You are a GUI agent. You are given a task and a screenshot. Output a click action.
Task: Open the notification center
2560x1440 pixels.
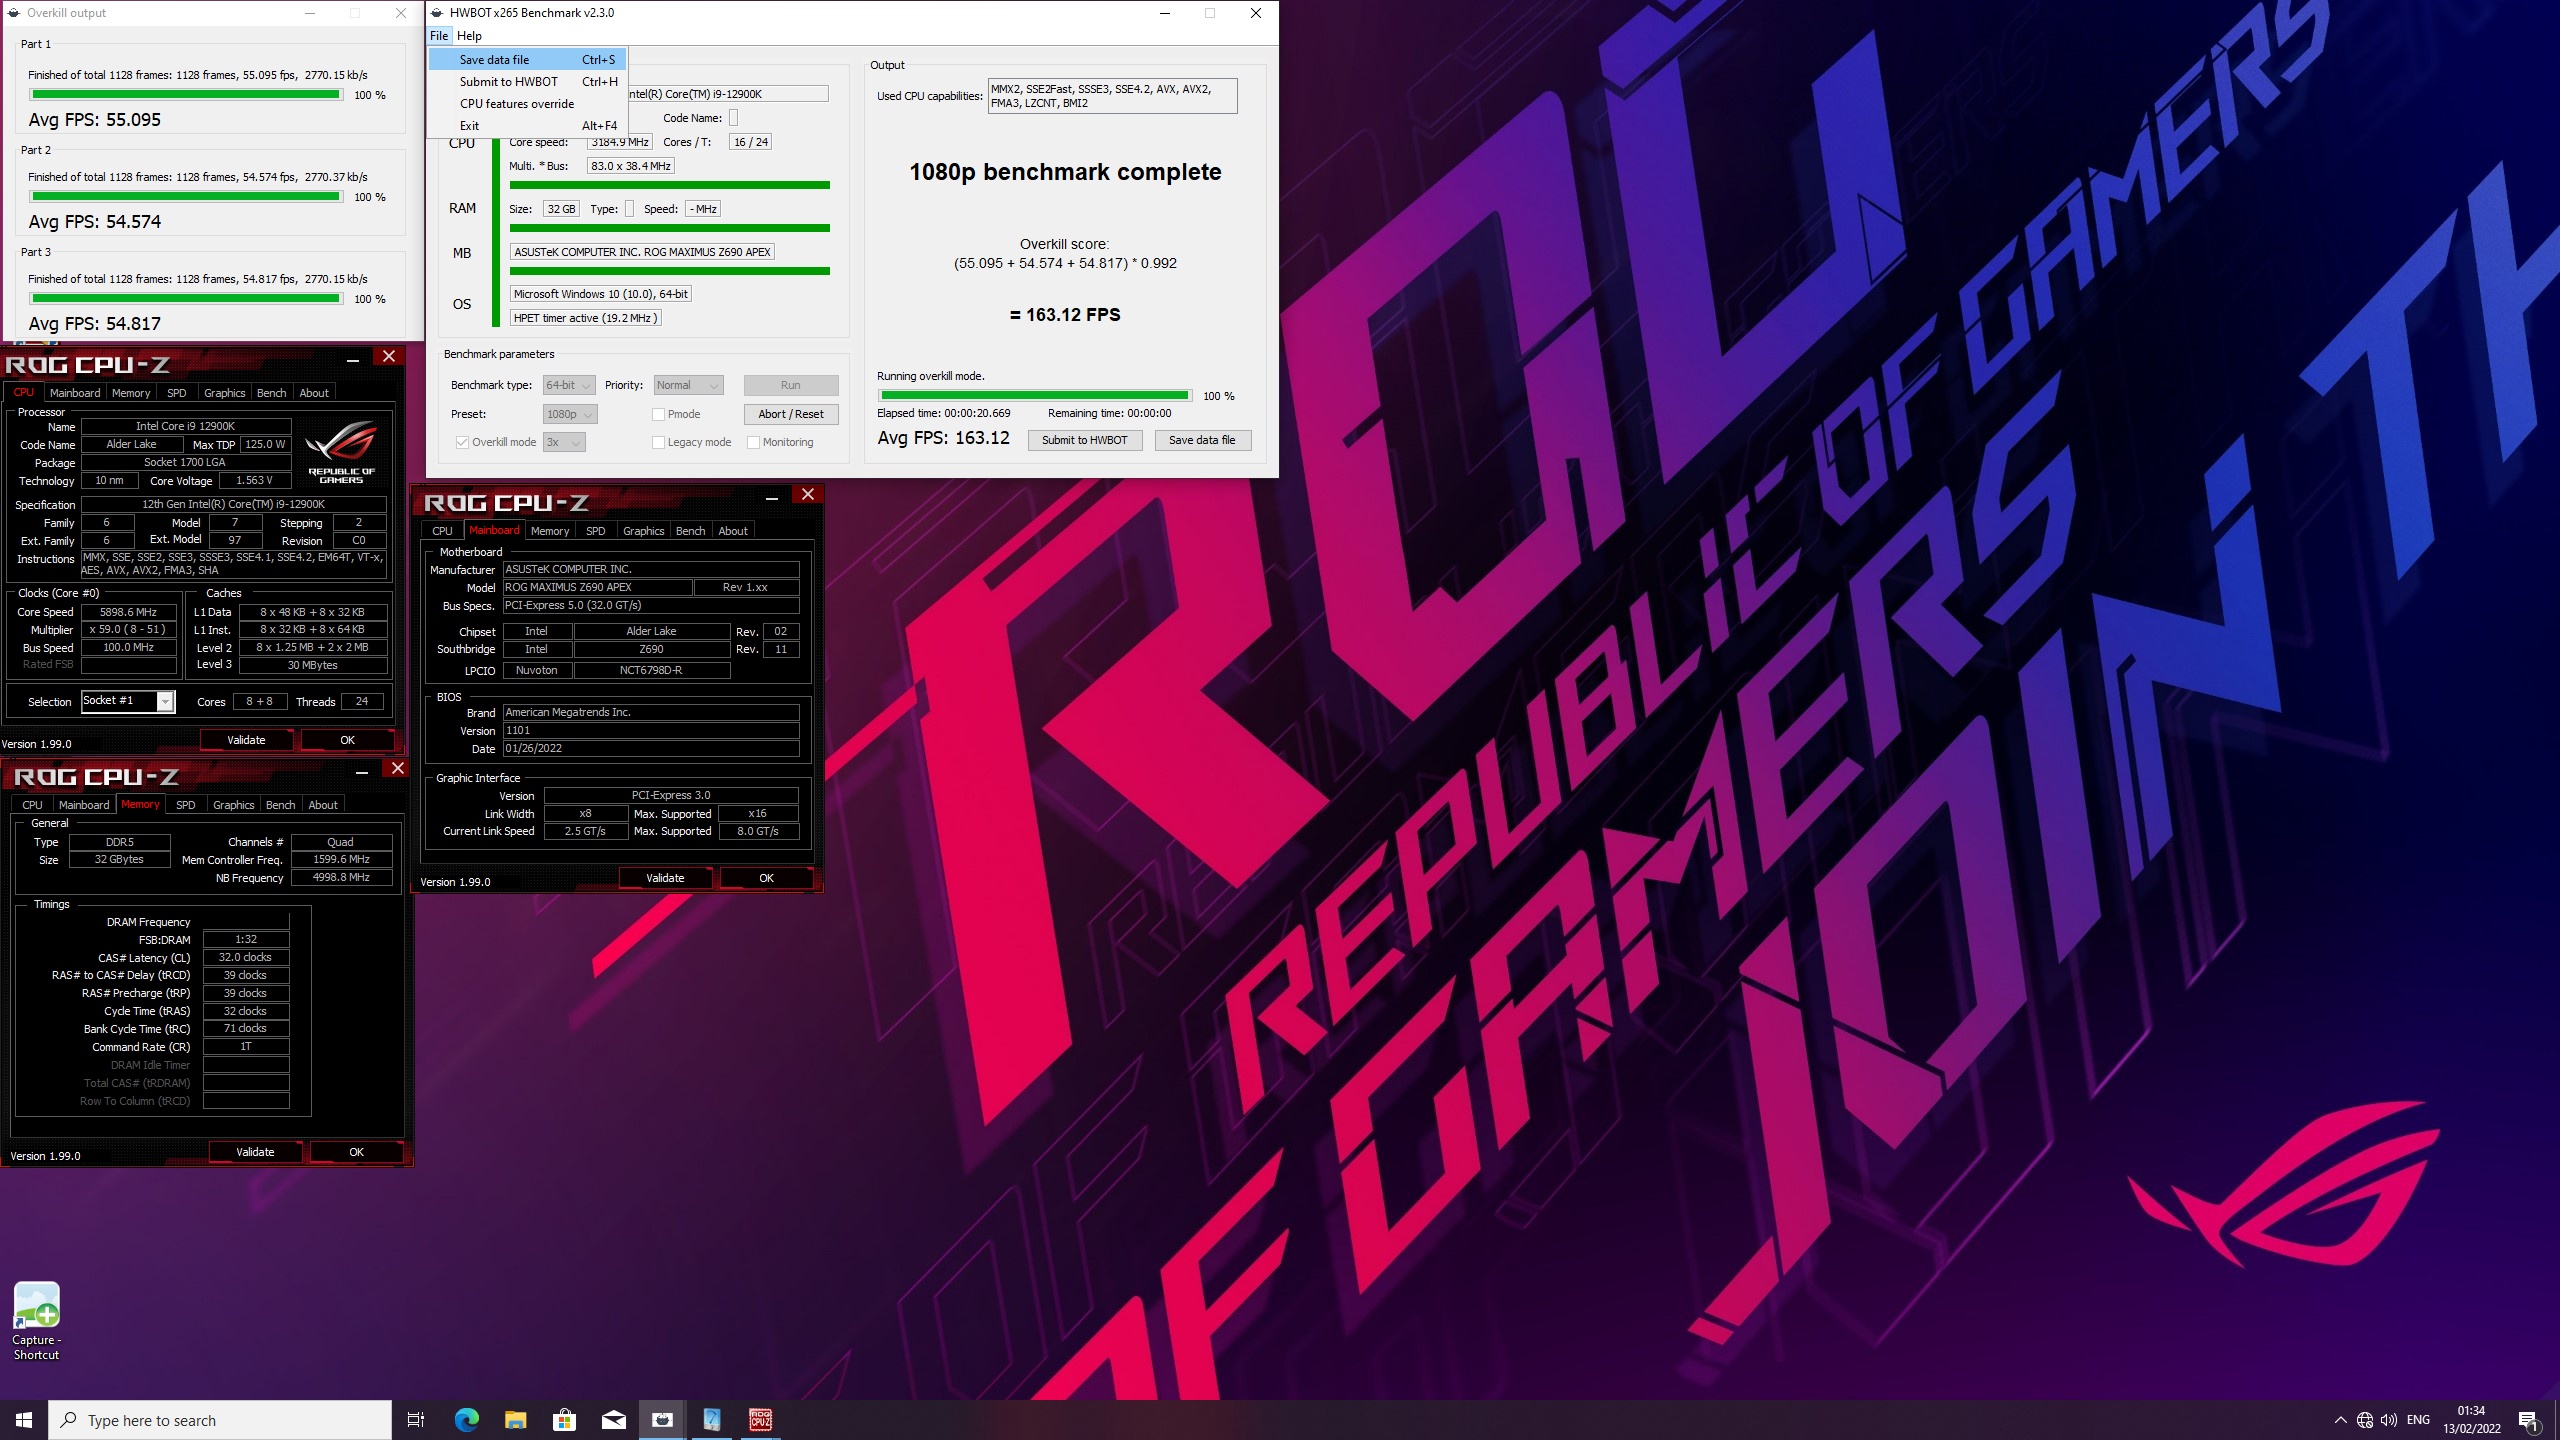click(x=2529, y=1420)
